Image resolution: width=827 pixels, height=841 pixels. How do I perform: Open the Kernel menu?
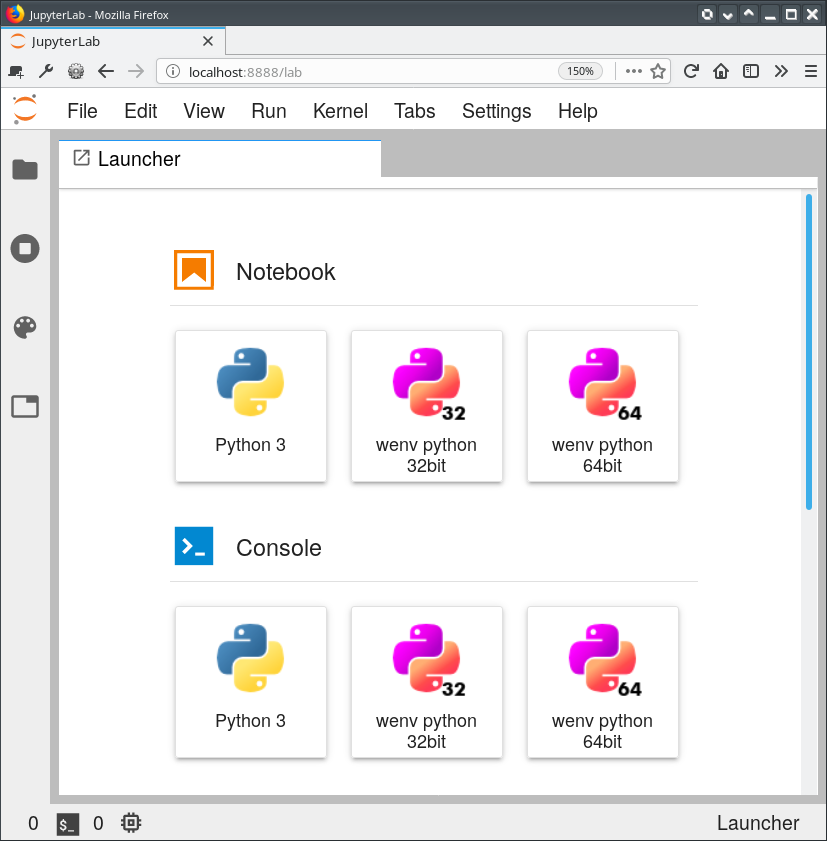340,111
